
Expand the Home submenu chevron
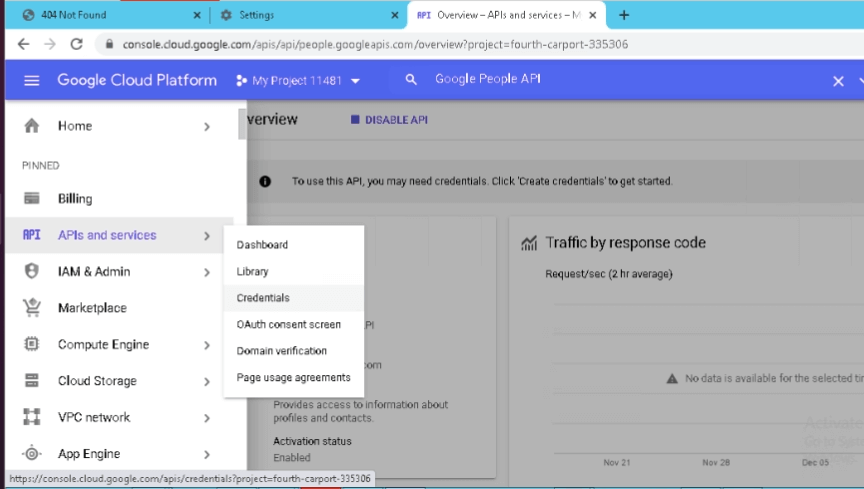[x=207, y=127]
